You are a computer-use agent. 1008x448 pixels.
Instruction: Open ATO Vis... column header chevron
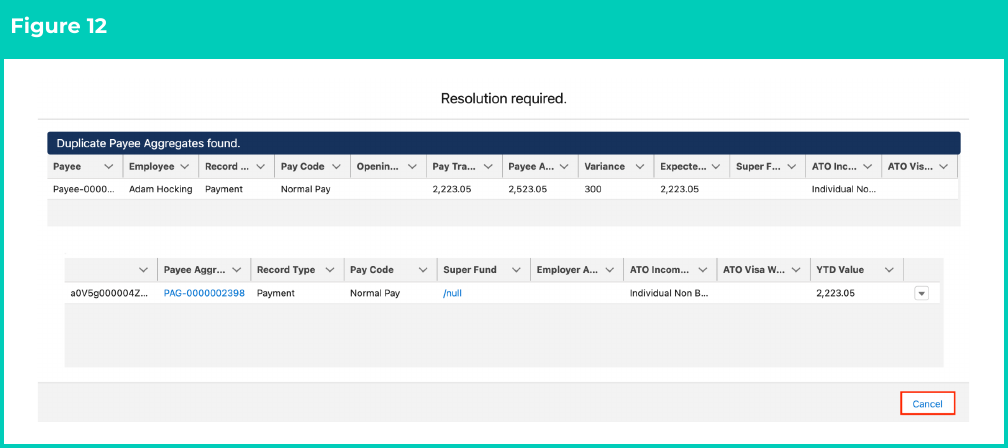point(943,166)
